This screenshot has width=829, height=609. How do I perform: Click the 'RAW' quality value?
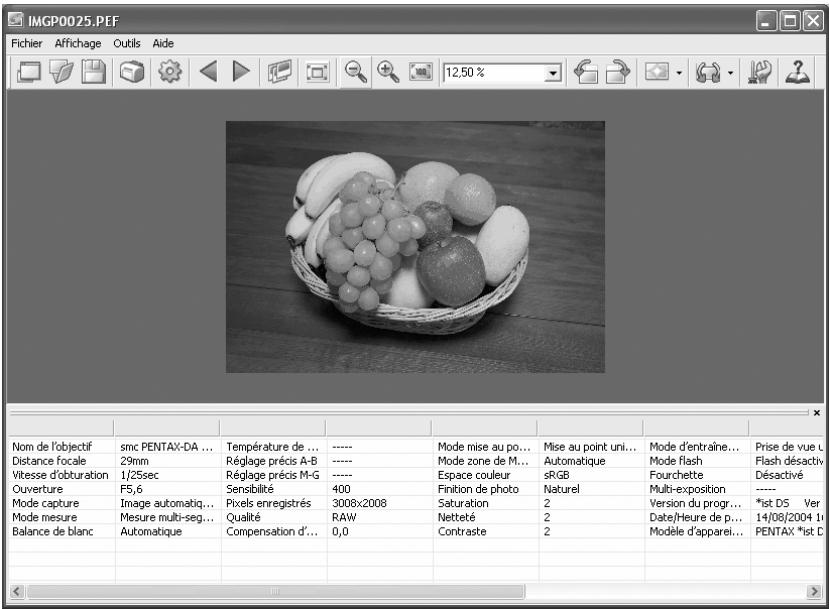point(344,517)
